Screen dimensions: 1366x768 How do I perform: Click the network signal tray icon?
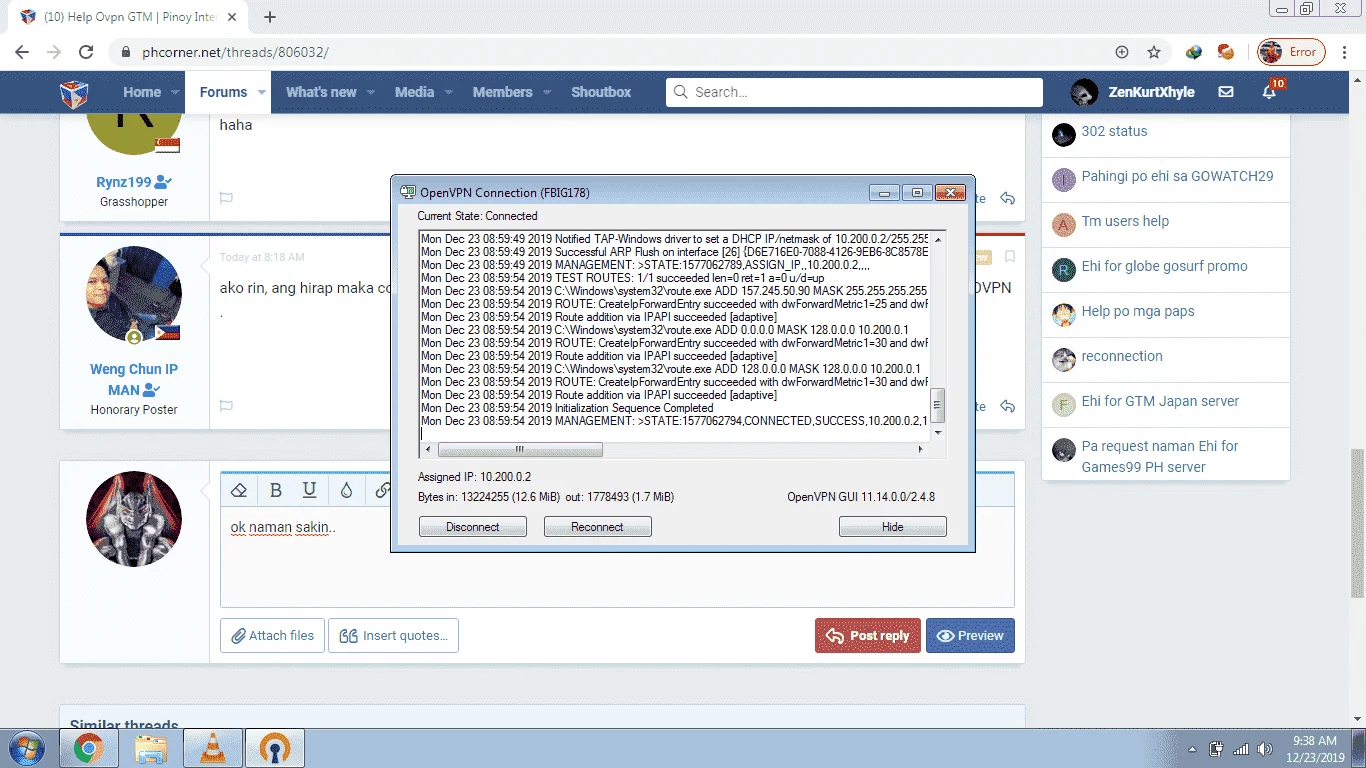pyautogui.click(x=1241, y=749)
